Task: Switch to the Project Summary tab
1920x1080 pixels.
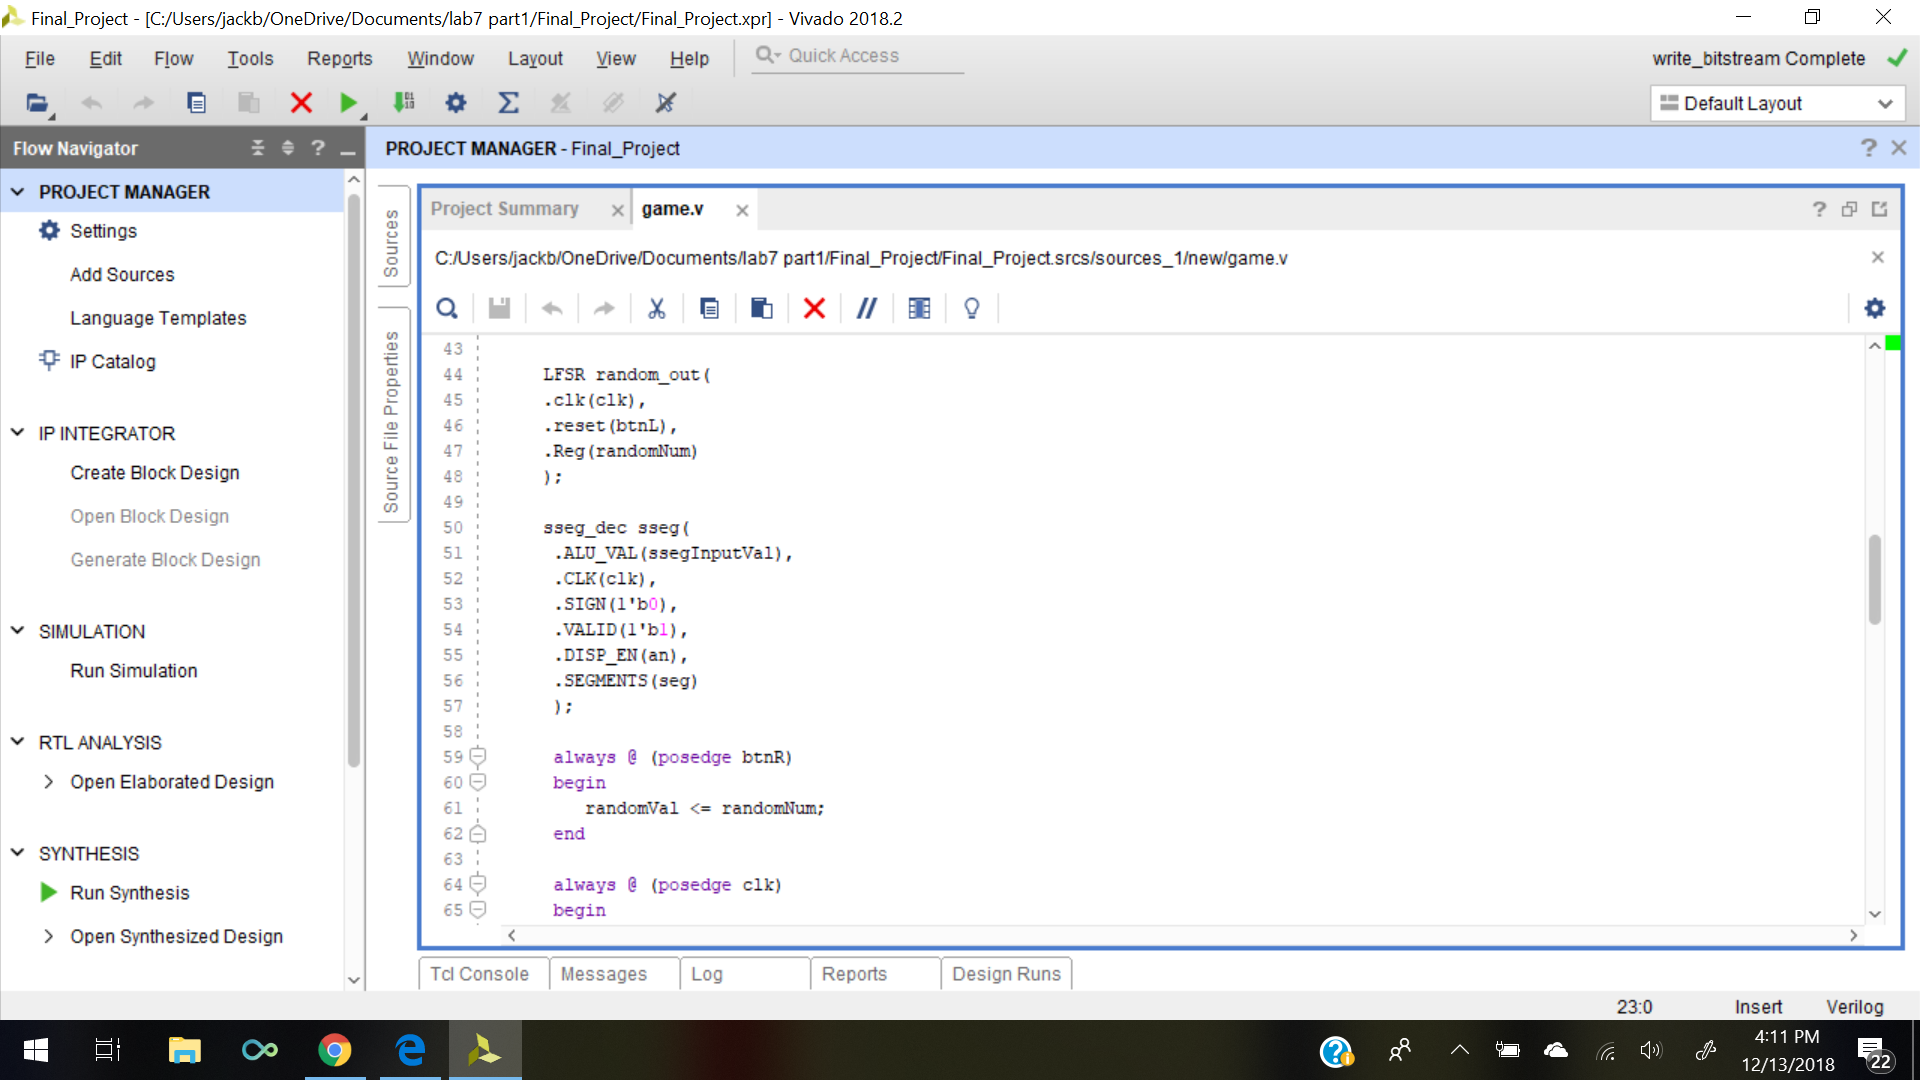Action: click(505, 209)
